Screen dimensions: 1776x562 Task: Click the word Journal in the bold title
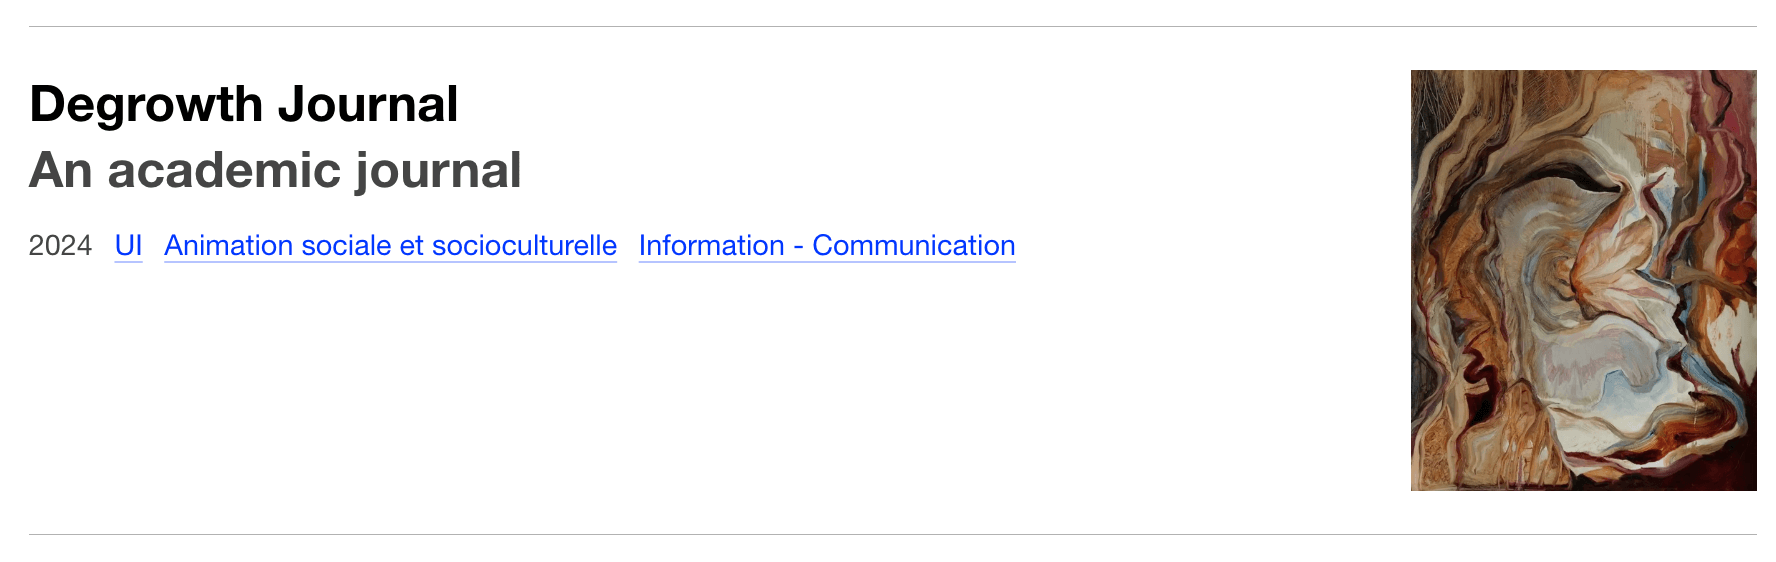tap(368, 104)
